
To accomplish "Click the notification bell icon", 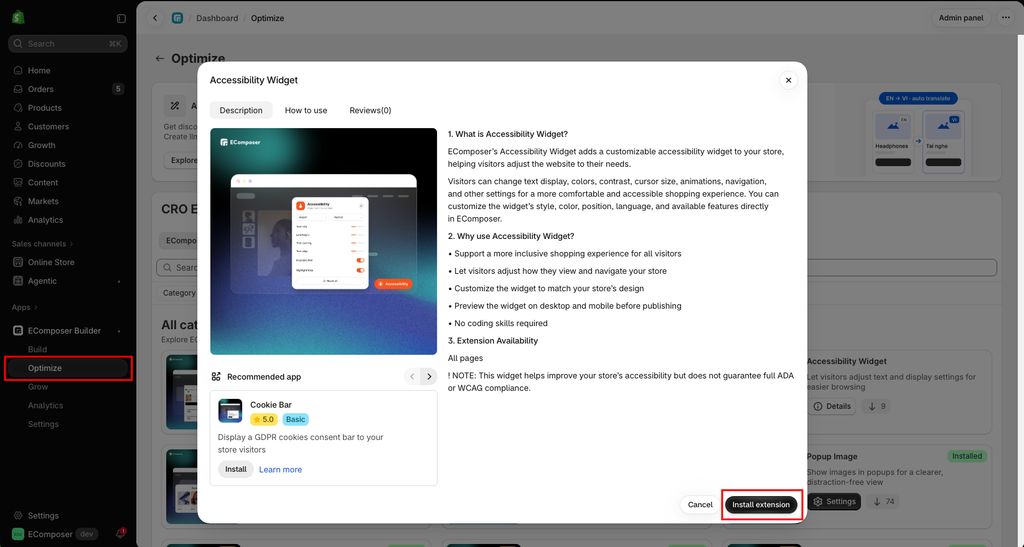I will coord(121,533).
